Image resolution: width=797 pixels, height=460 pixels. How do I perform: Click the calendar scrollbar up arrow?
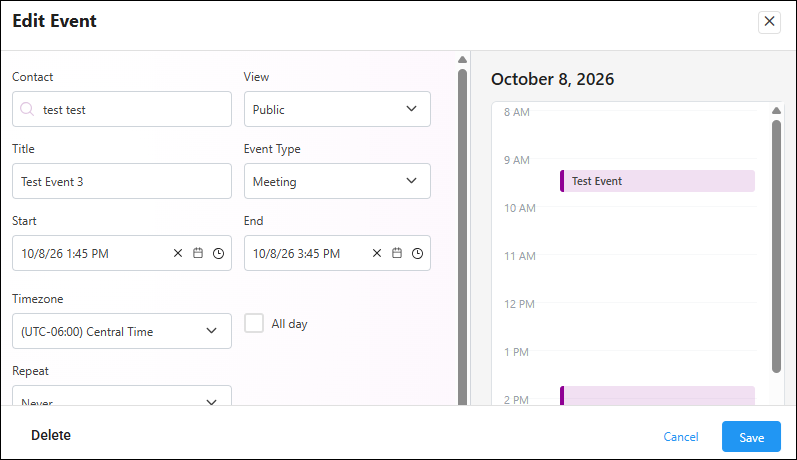(x=776, y=110)
